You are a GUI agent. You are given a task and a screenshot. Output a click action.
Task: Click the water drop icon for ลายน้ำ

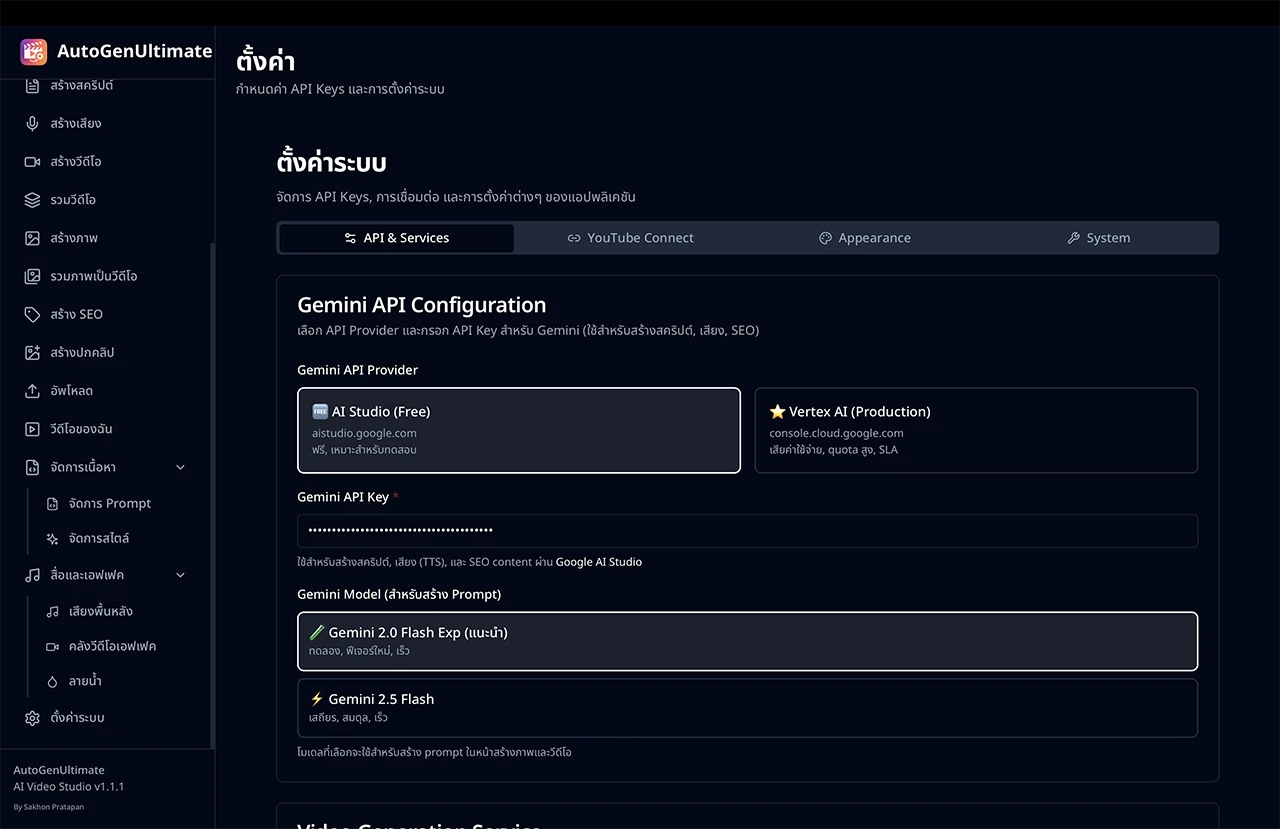point(52,681)
